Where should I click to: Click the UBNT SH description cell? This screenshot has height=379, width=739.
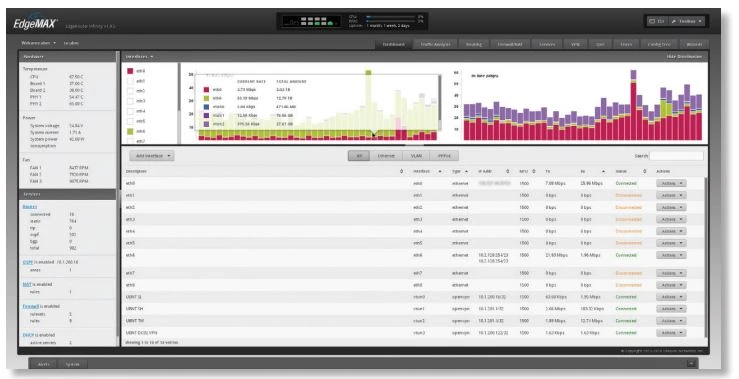point(135,309)
